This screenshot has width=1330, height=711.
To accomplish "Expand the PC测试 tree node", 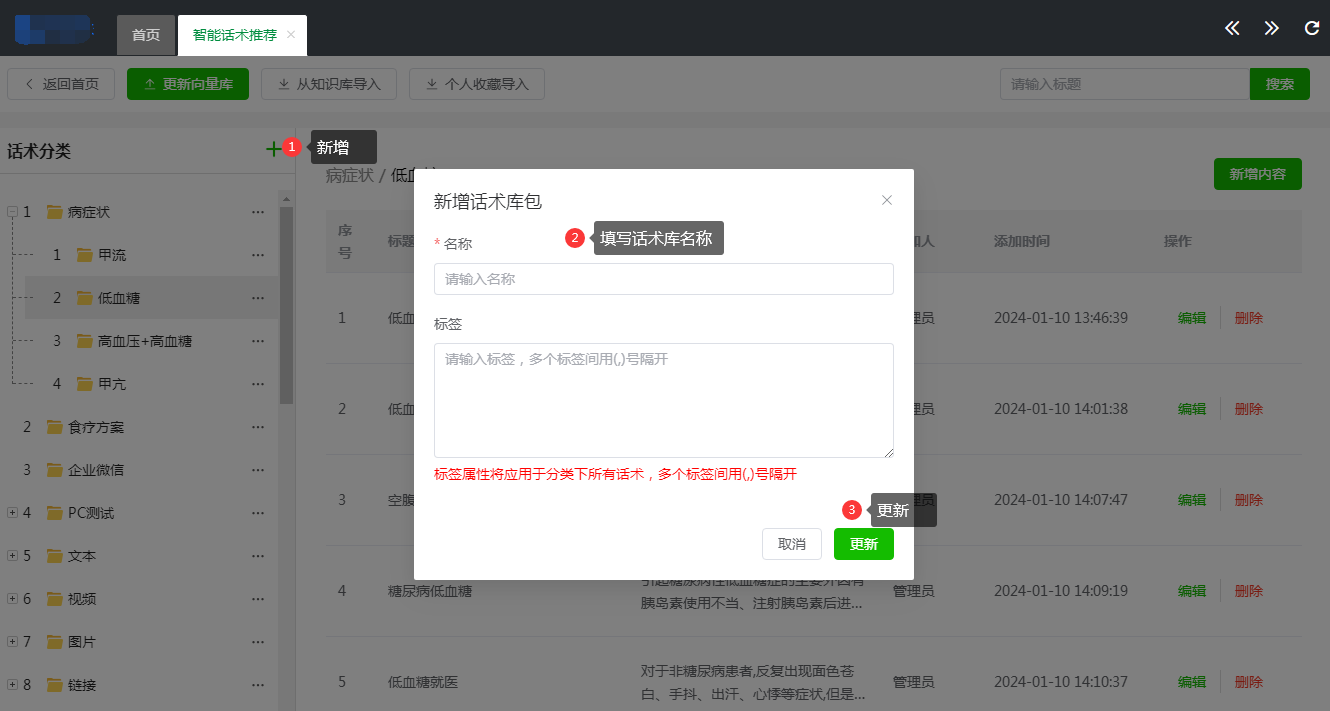I will click(12, 513).
